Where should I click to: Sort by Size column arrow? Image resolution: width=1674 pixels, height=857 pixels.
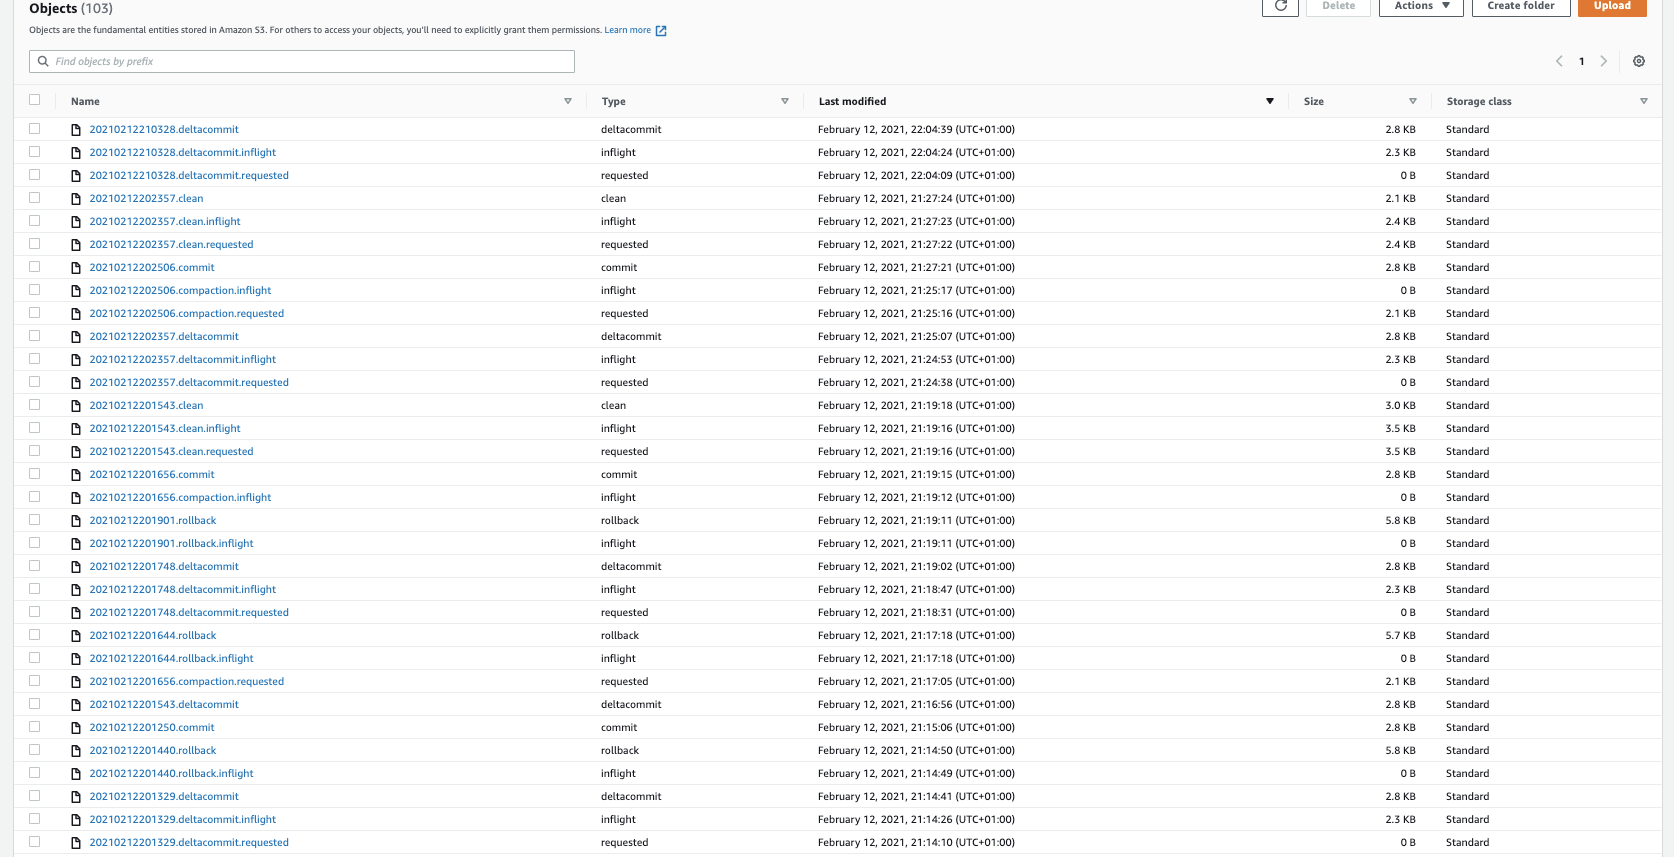click(x=1413, y=101)
